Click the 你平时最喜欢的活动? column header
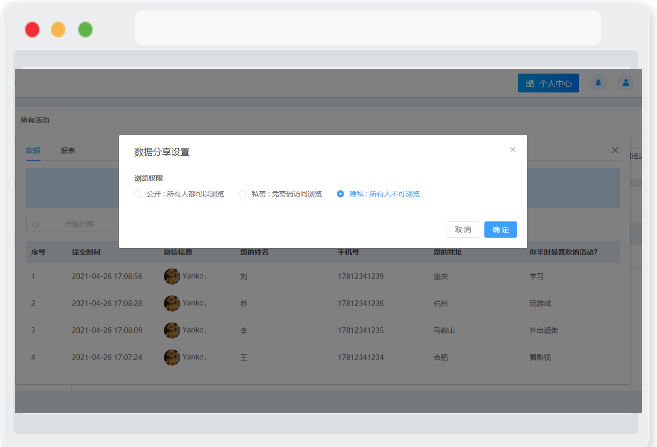657x447 pixels. click(x=563, y=252)
